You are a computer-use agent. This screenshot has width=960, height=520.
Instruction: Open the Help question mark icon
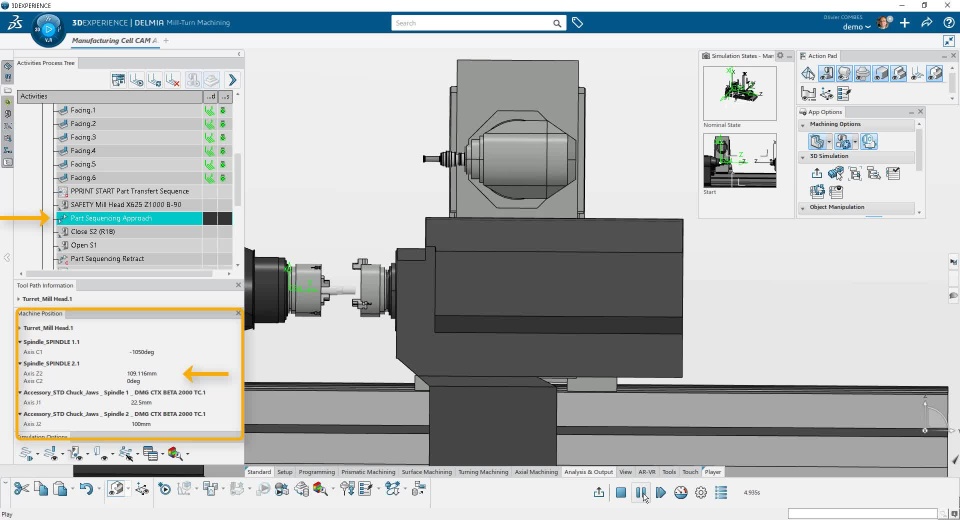[x=948, y=23]
